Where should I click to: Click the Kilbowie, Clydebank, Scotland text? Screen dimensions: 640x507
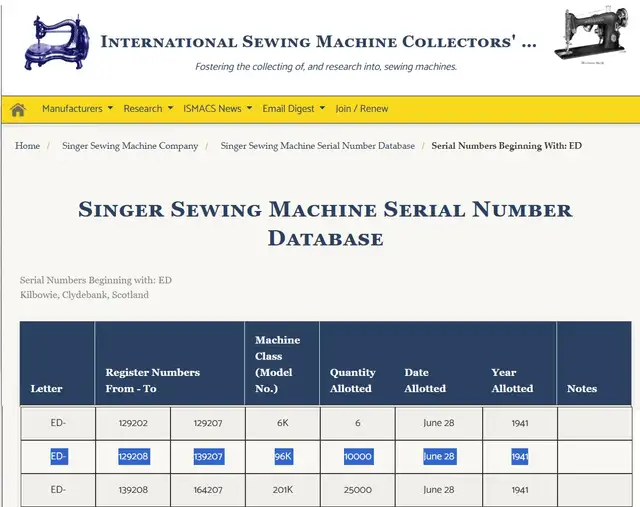click(84, 295)
